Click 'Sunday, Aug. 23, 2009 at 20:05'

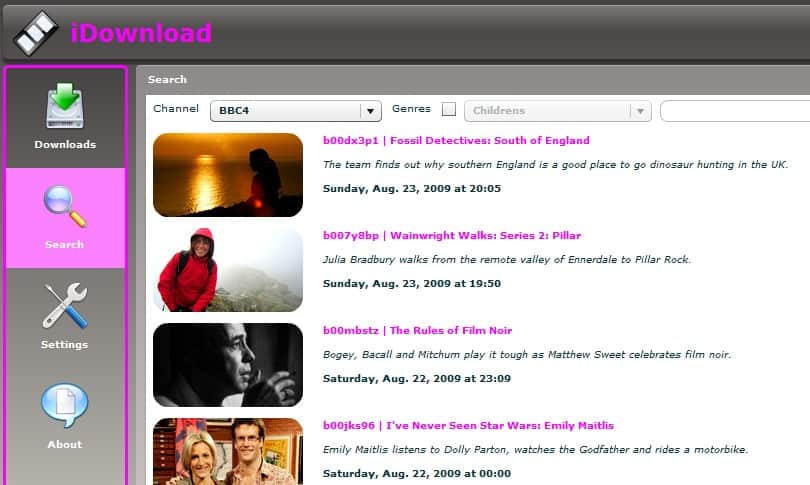click(412, 189)
